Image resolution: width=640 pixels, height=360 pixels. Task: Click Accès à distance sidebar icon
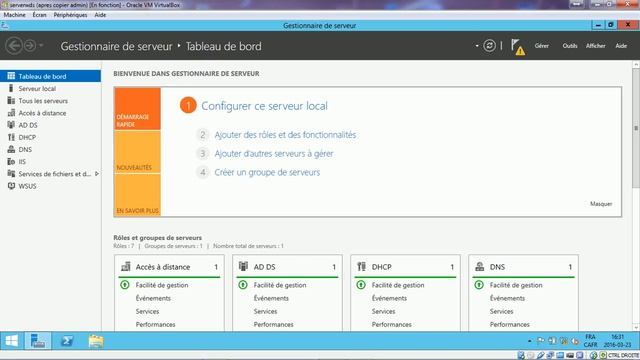point(11,113)
